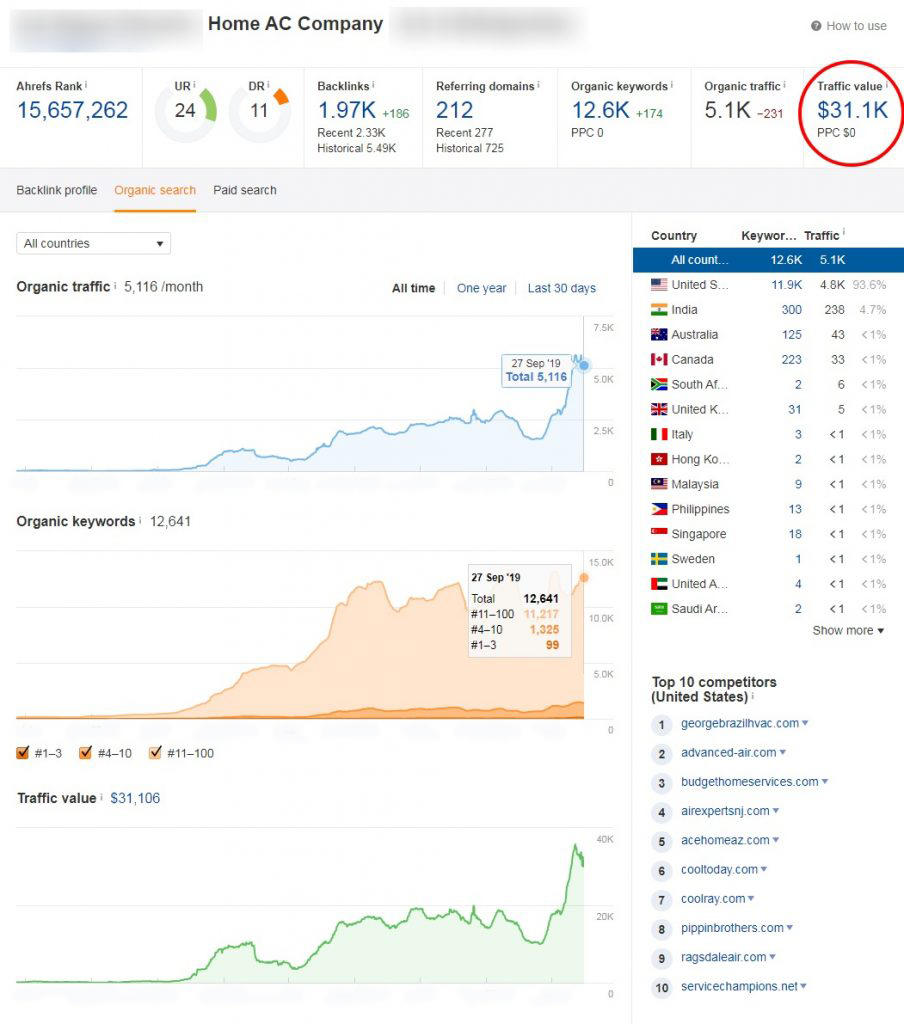Click the Philippines flag icon
Image resolution: width=904 pixels, height=1024 pixels.
pyautogui.click(x=659, y=509)
